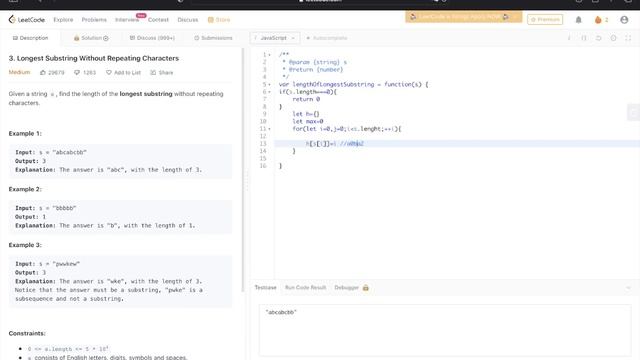
Task: Click the editor info icon
Action: point(569,38)
